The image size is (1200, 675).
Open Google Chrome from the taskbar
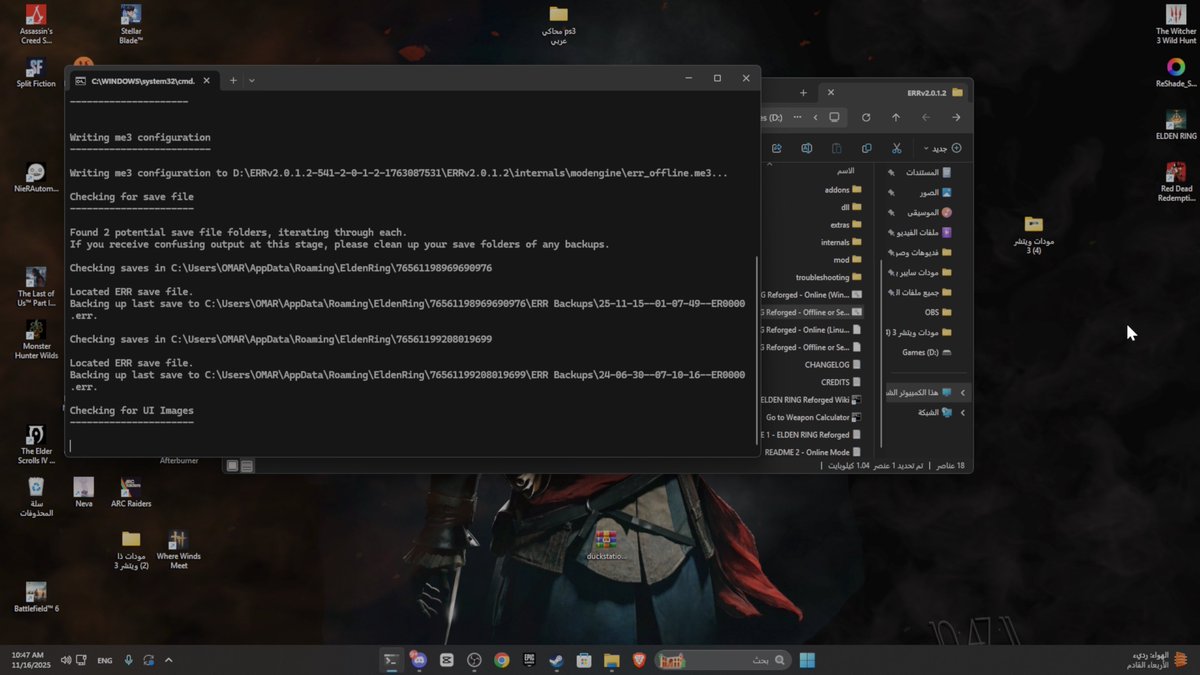[x=502, y=660]
